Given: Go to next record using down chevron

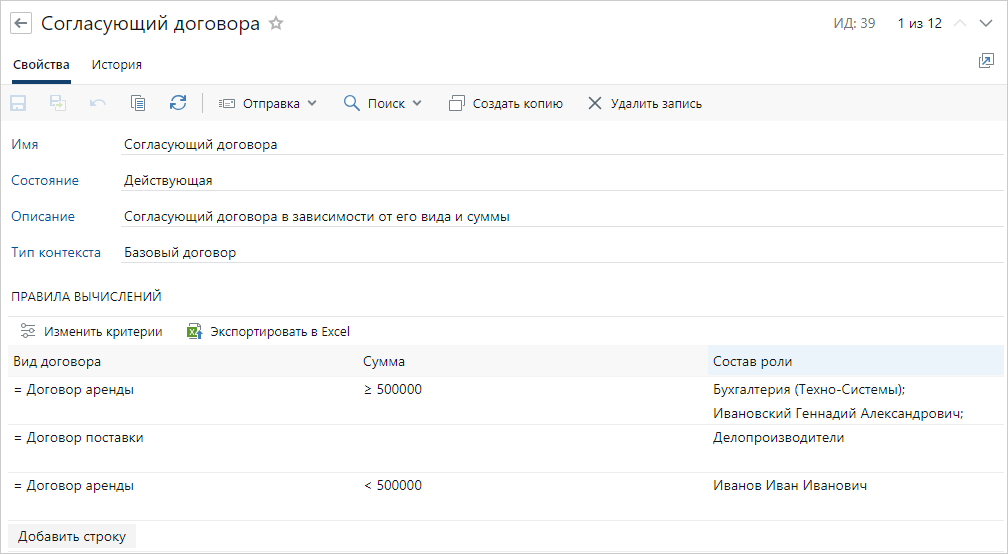Looking at the screenshot, I should [986, 23].
